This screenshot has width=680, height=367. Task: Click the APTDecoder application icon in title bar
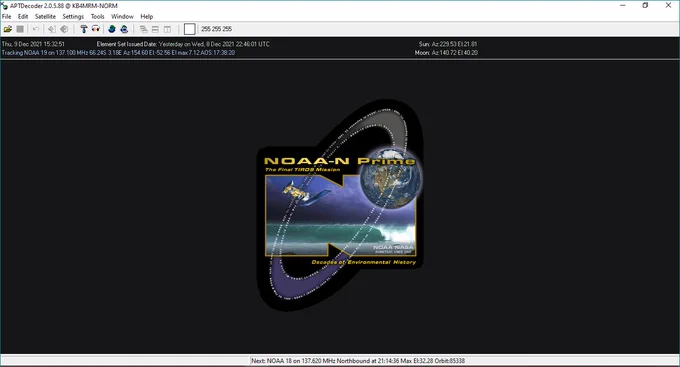4,6
